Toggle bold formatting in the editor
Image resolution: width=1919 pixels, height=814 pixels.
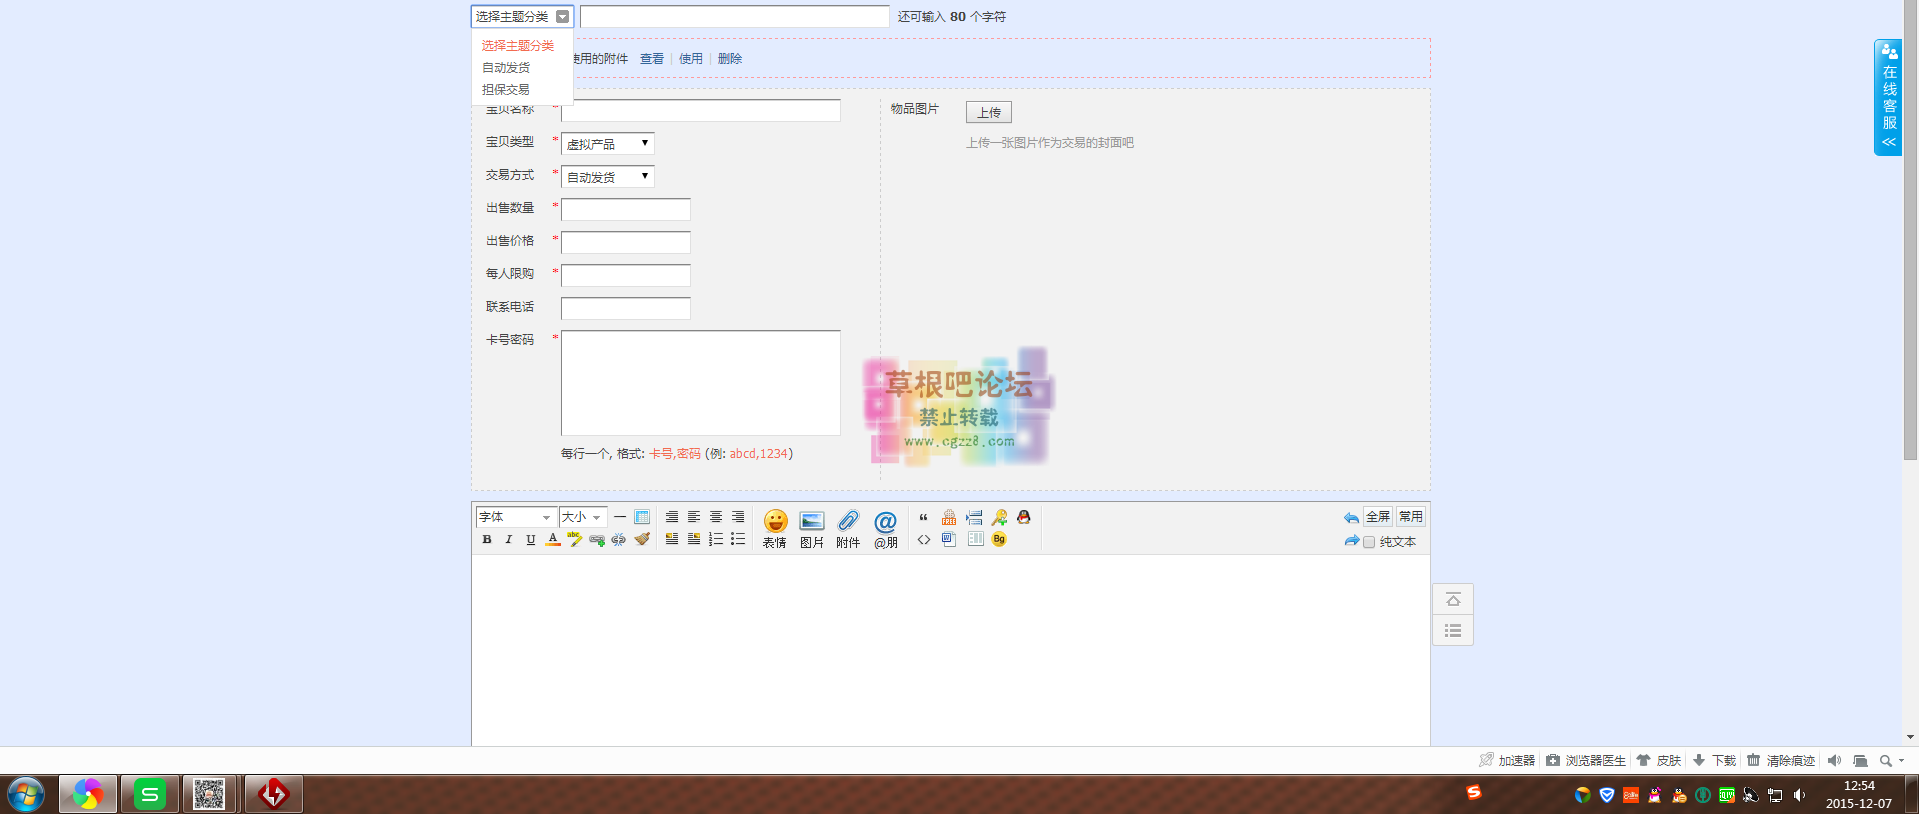click(487, 540)
